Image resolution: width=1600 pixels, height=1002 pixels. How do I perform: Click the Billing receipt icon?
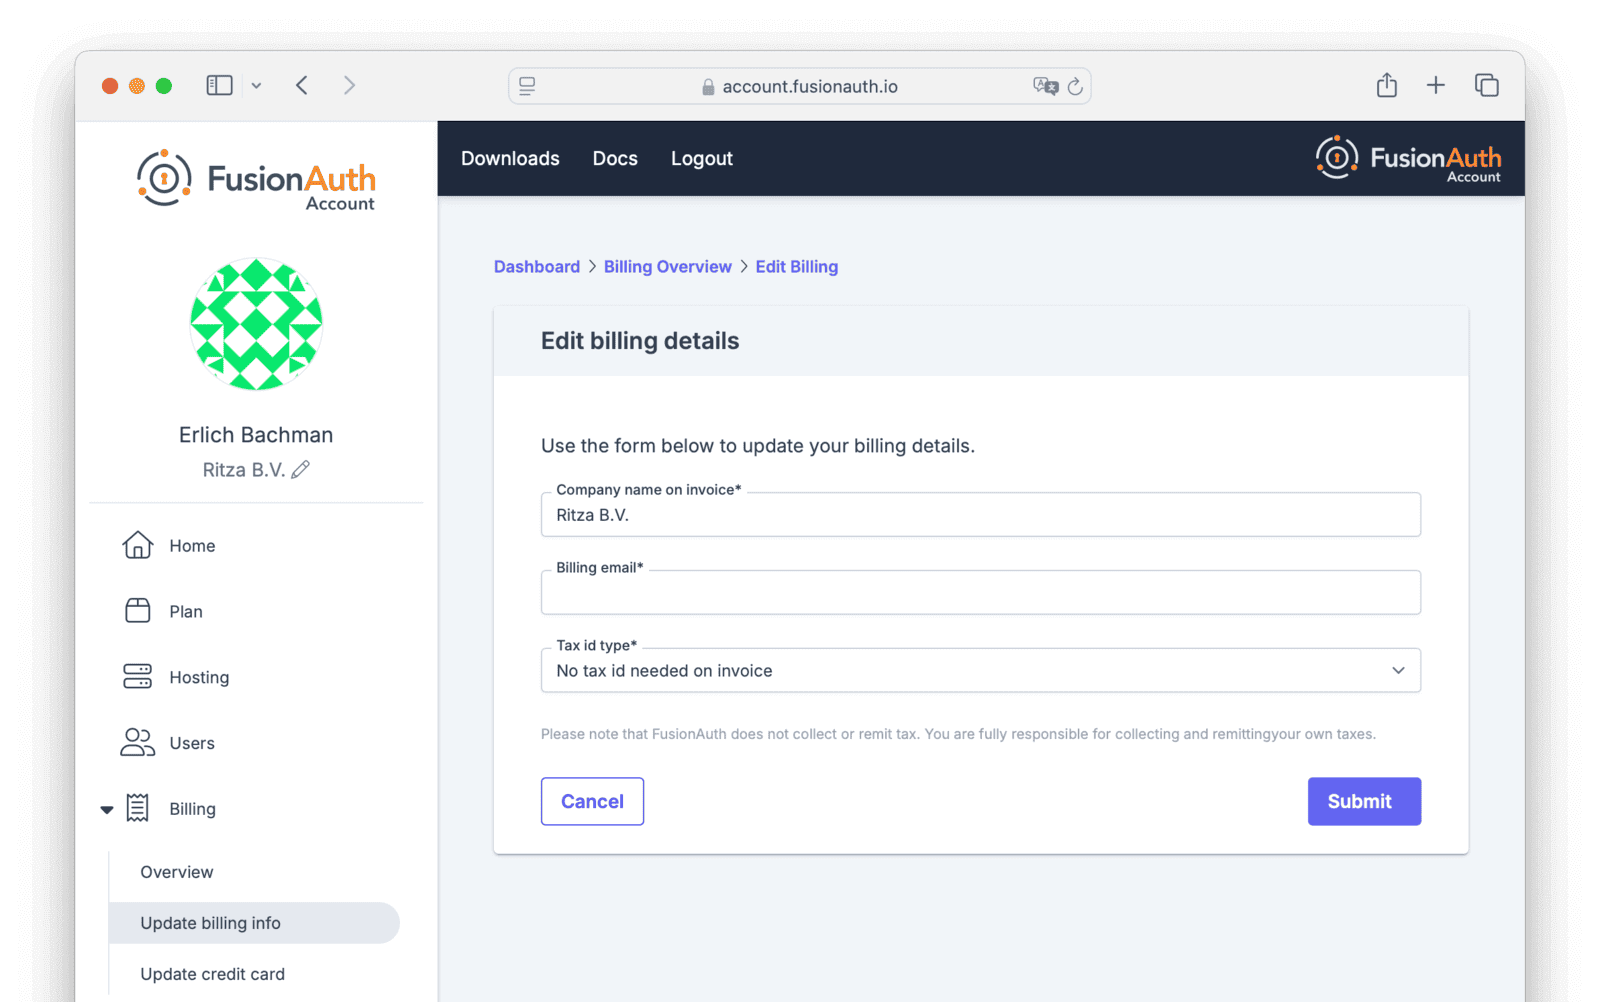pyautogui.click(x=137, y=808)
